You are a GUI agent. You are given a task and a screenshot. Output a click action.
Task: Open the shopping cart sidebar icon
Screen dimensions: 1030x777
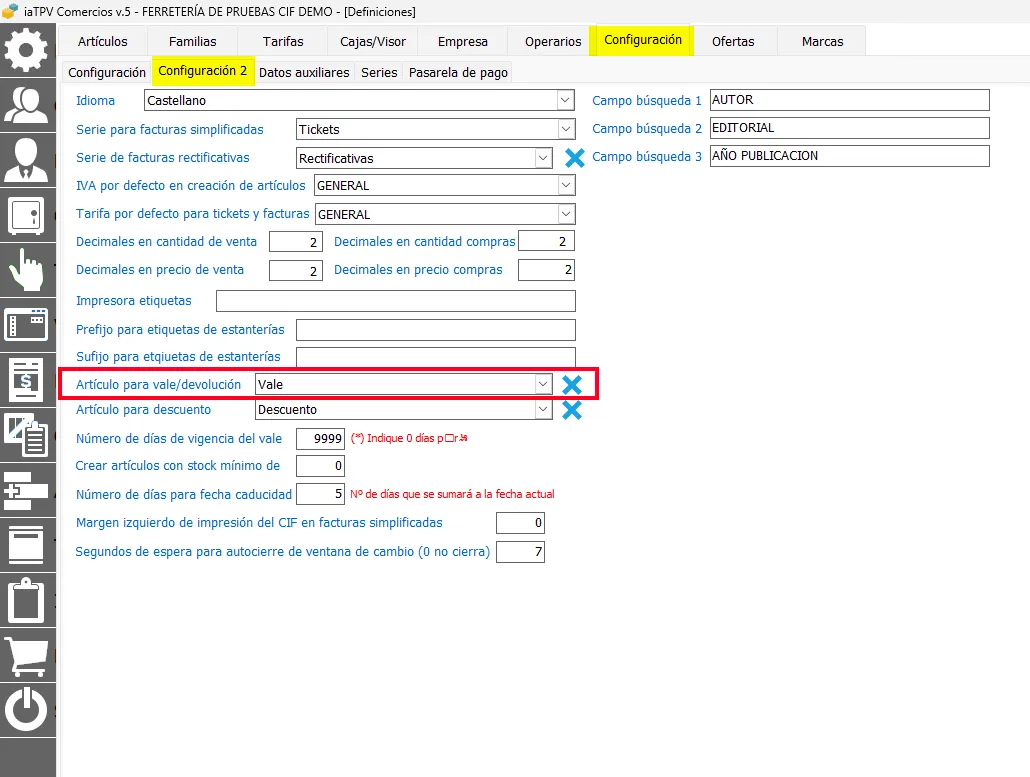tap(26, 655)
